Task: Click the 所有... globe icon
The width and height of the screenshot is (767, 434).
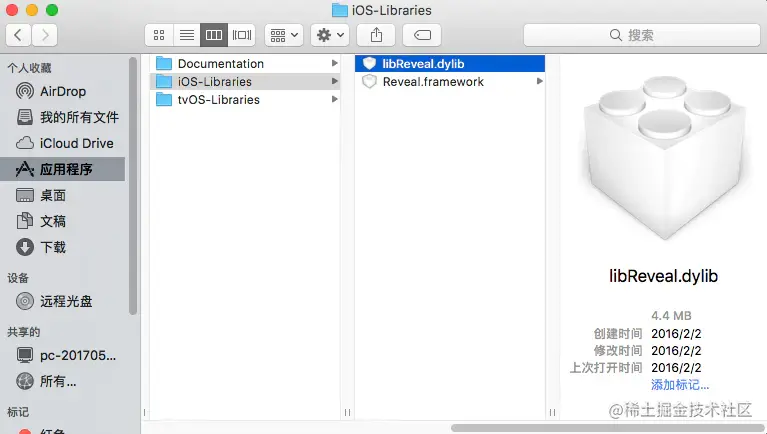Action: tap(25, 381)
